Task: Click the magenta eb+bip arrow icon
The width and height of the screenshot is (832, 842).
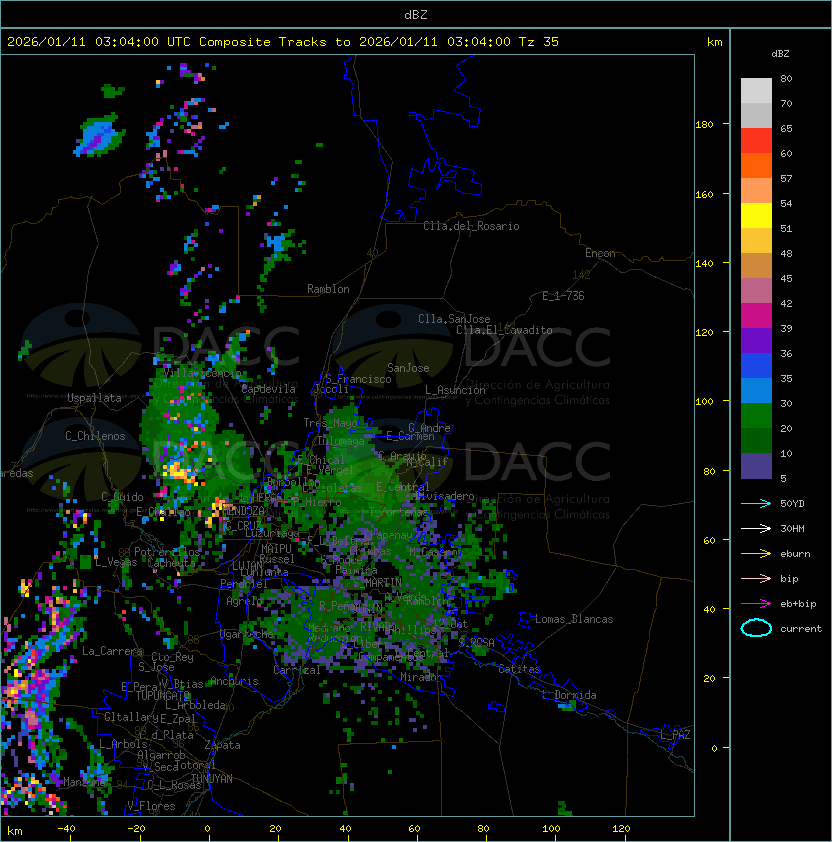Action: click(x=756, y=604)
